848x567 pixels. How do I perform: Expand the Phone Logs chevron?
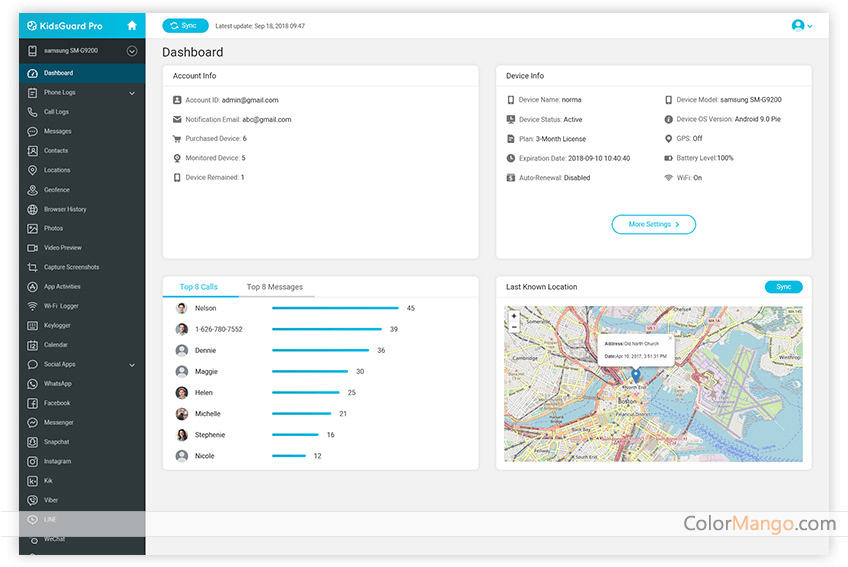point(132,93)
